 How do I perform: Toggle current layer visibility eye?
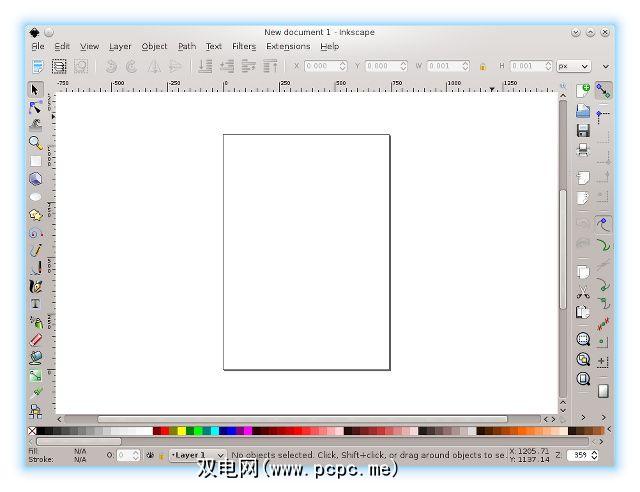(x=150, y=455)
